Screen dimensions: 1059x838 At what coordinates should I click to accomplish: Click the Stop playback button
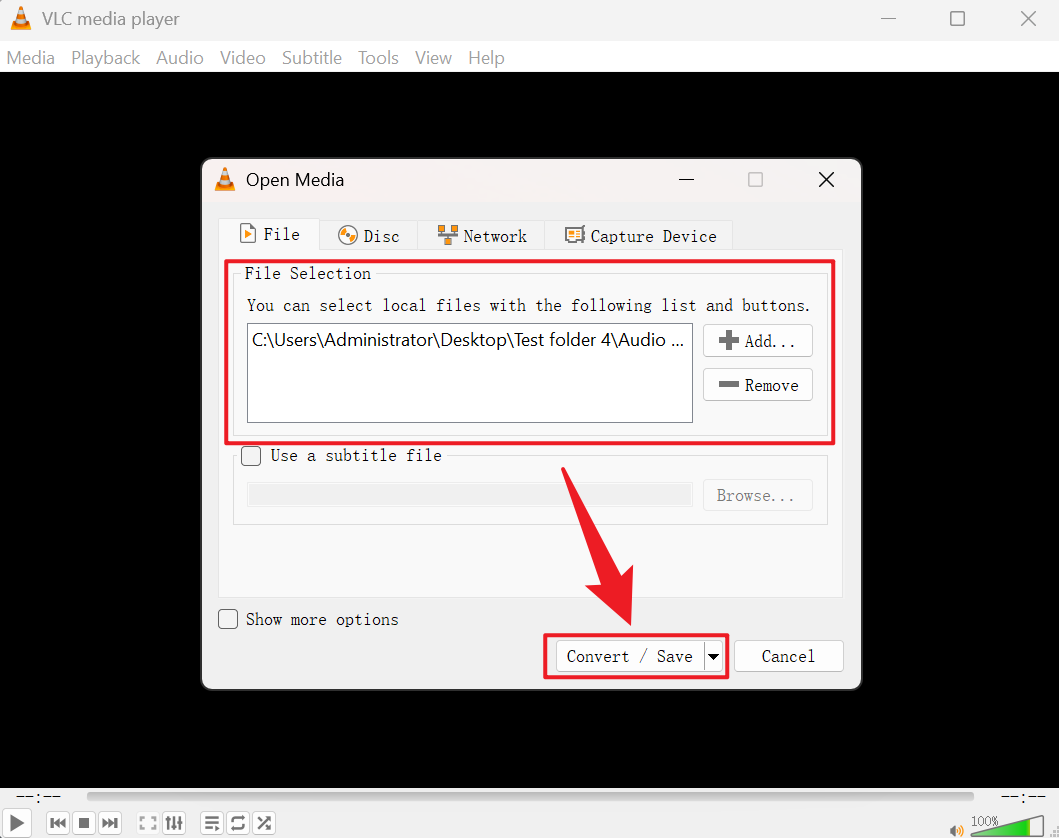pyautogui.click(x=84, y=823)
